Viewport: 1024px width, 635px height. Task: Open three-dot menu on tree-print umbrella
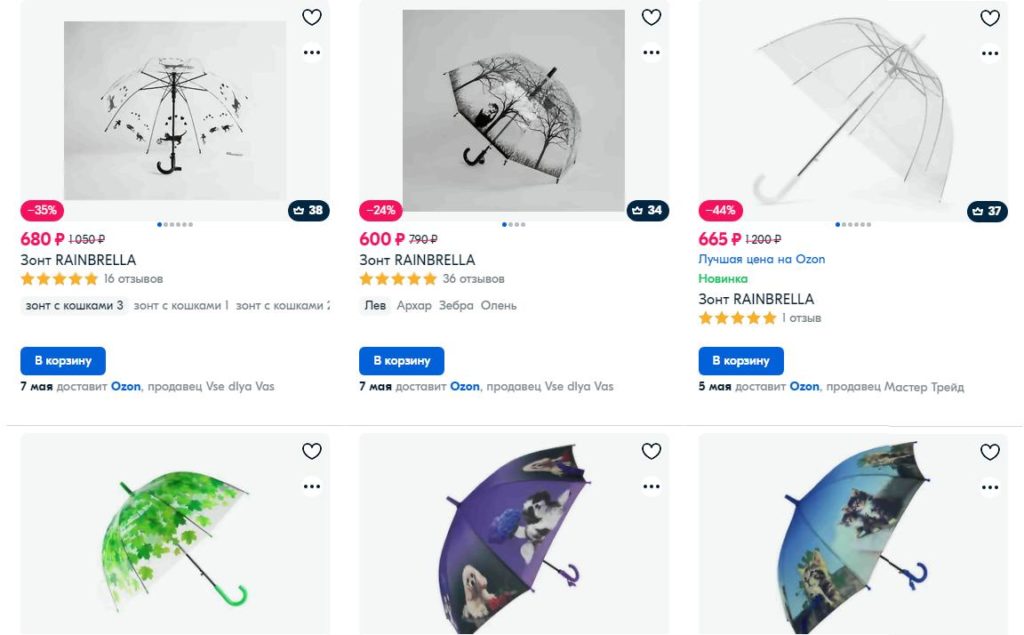[651, 53]
